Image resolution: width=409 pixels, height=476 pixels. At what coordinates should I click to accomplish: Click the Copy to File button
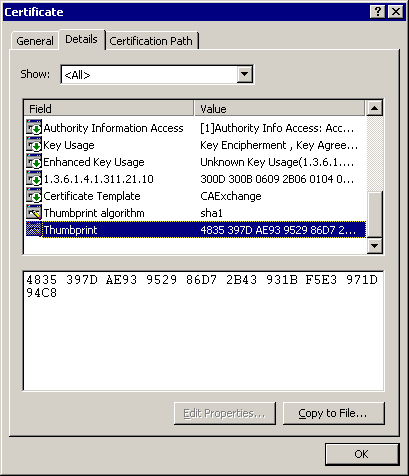[x=334, y=413]
